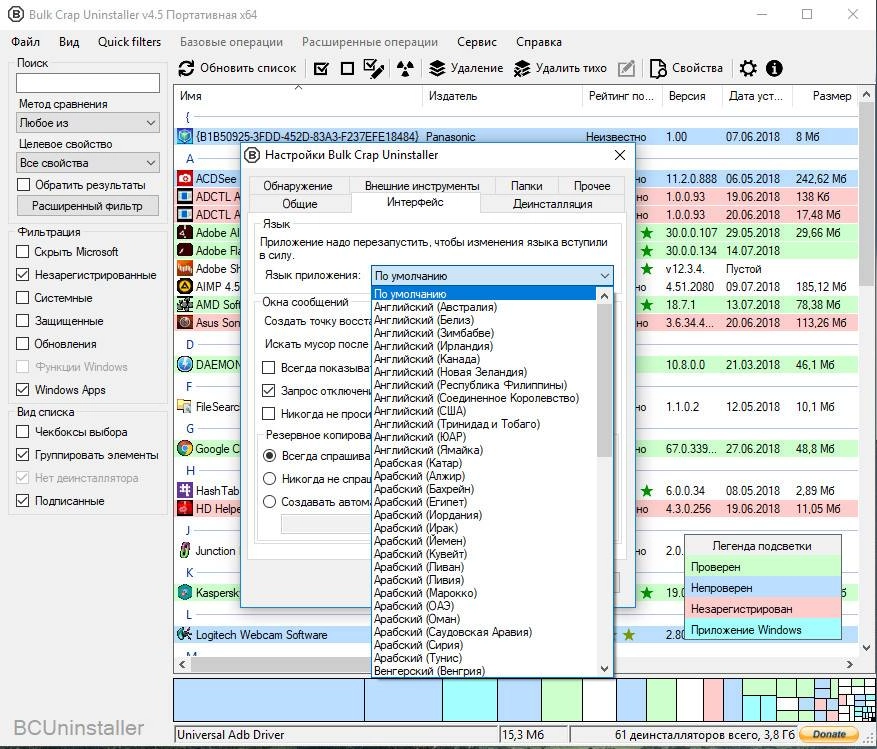Image resolution: width=877 pixels, height=749 pixels.
Task: Choose По умолчанию highlighted option
Action: 484,294
